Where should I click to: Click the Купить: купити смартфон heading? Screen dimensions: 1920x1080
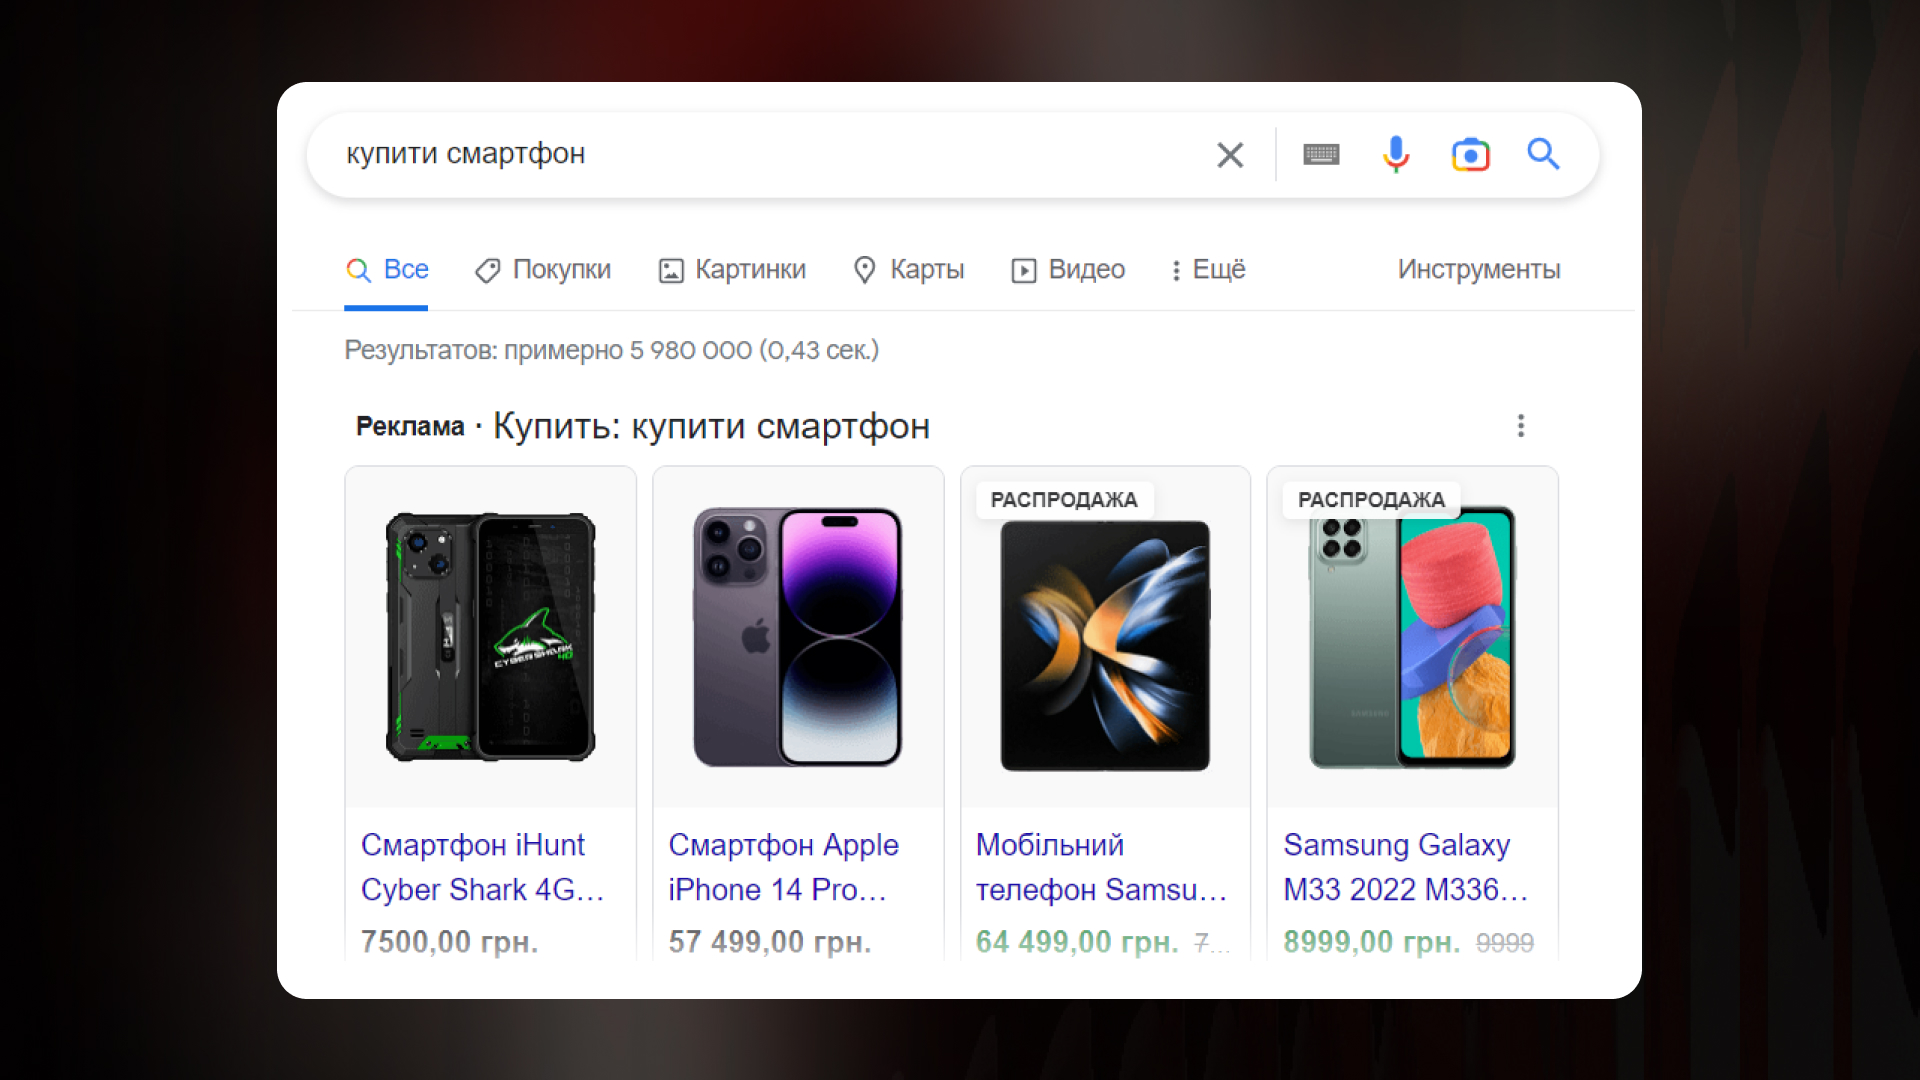click(711, 427)
